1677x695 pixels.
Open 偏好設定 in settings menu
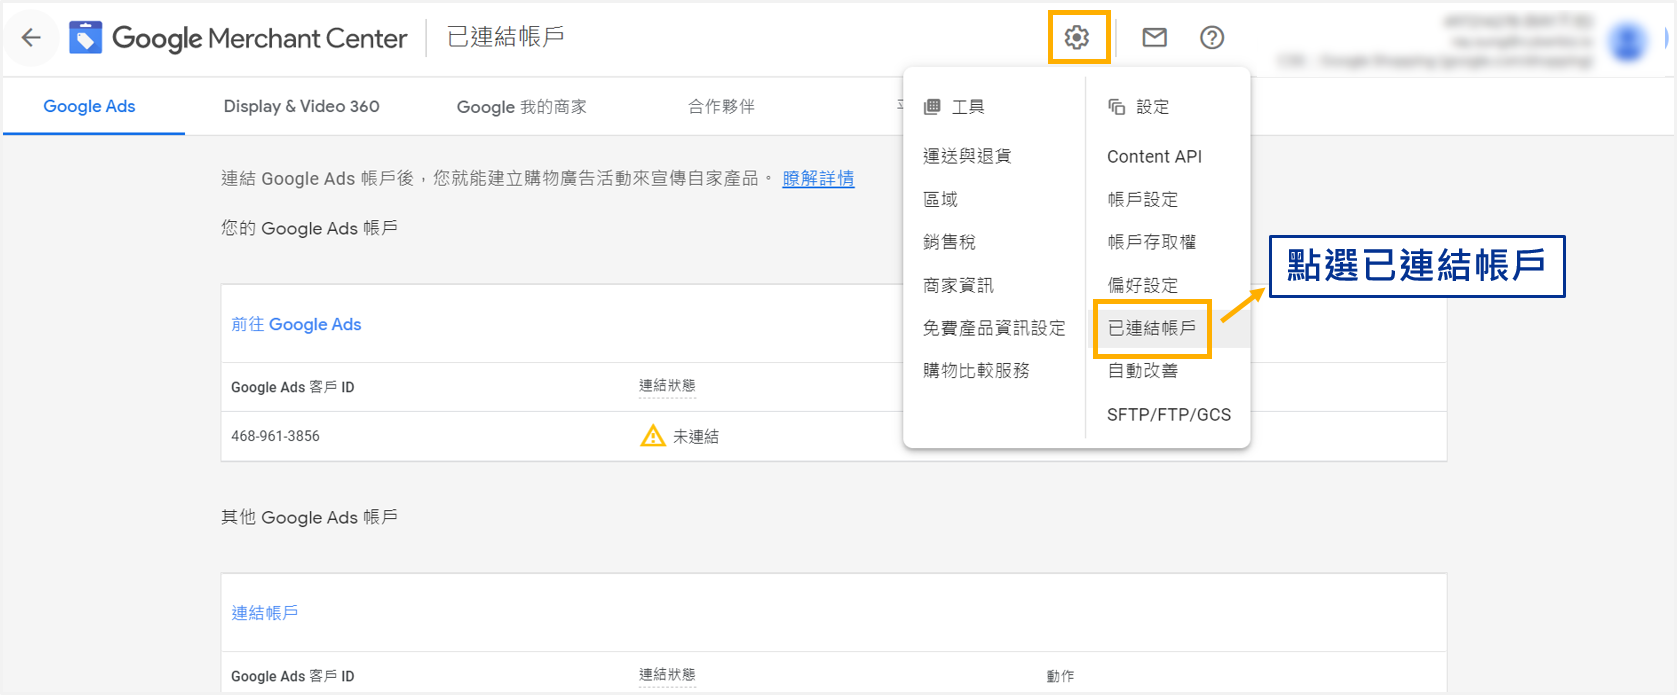1143,285
